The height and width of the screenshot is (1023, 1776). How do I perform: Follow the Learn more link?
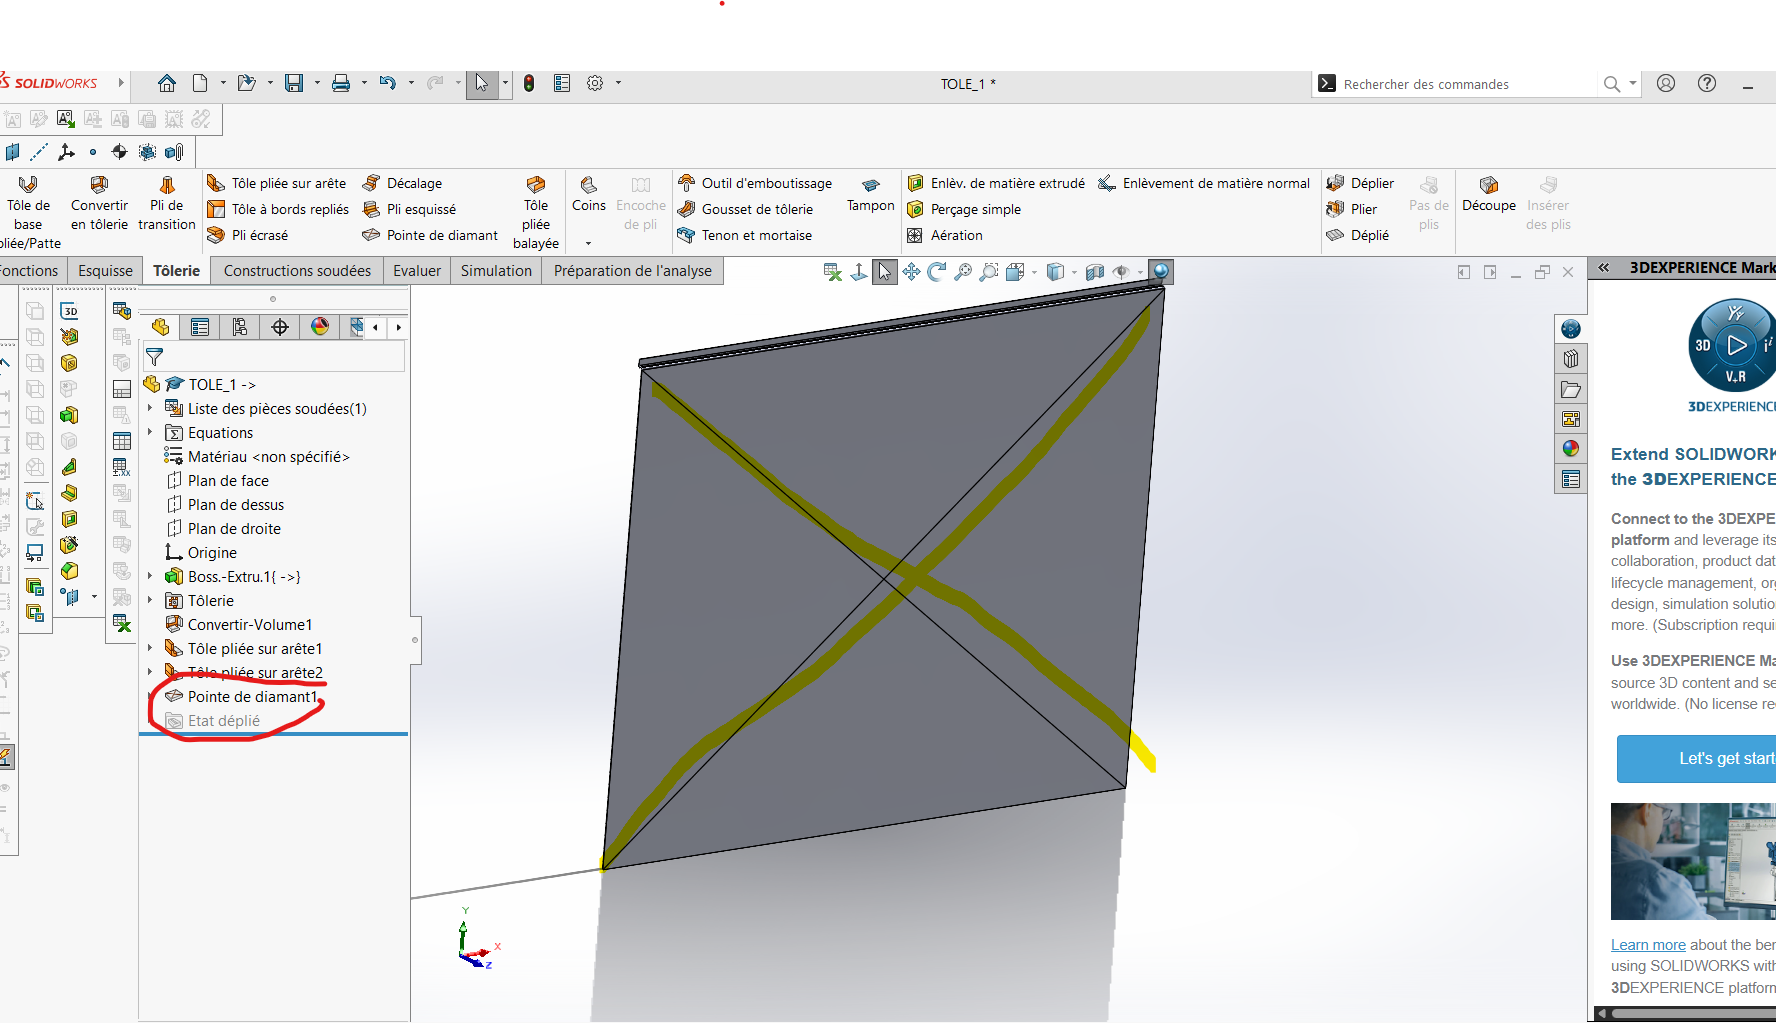click(x=1648, y=945)
